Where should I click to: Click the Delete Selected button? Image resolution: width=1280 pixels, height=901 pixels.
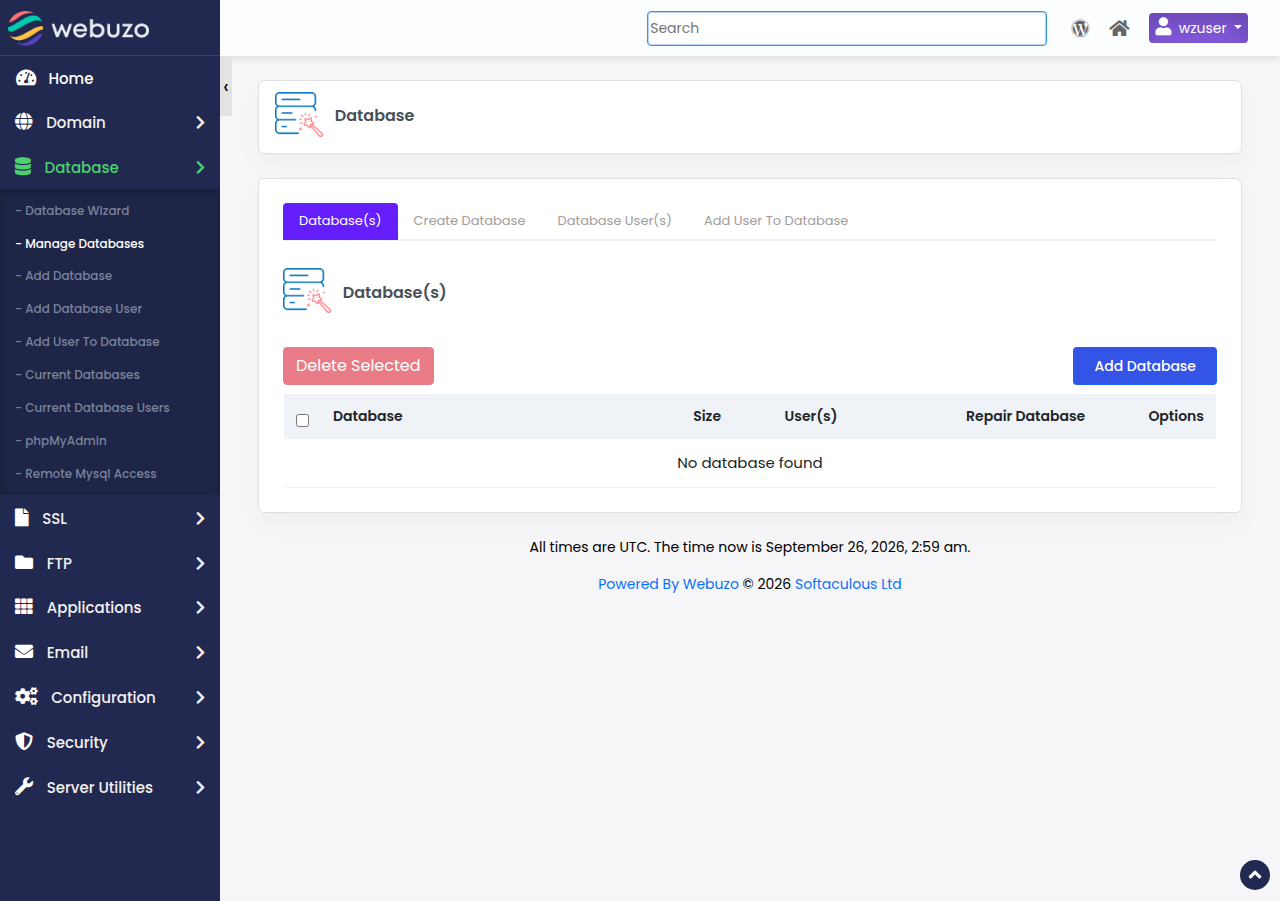(x=358, y=366)
